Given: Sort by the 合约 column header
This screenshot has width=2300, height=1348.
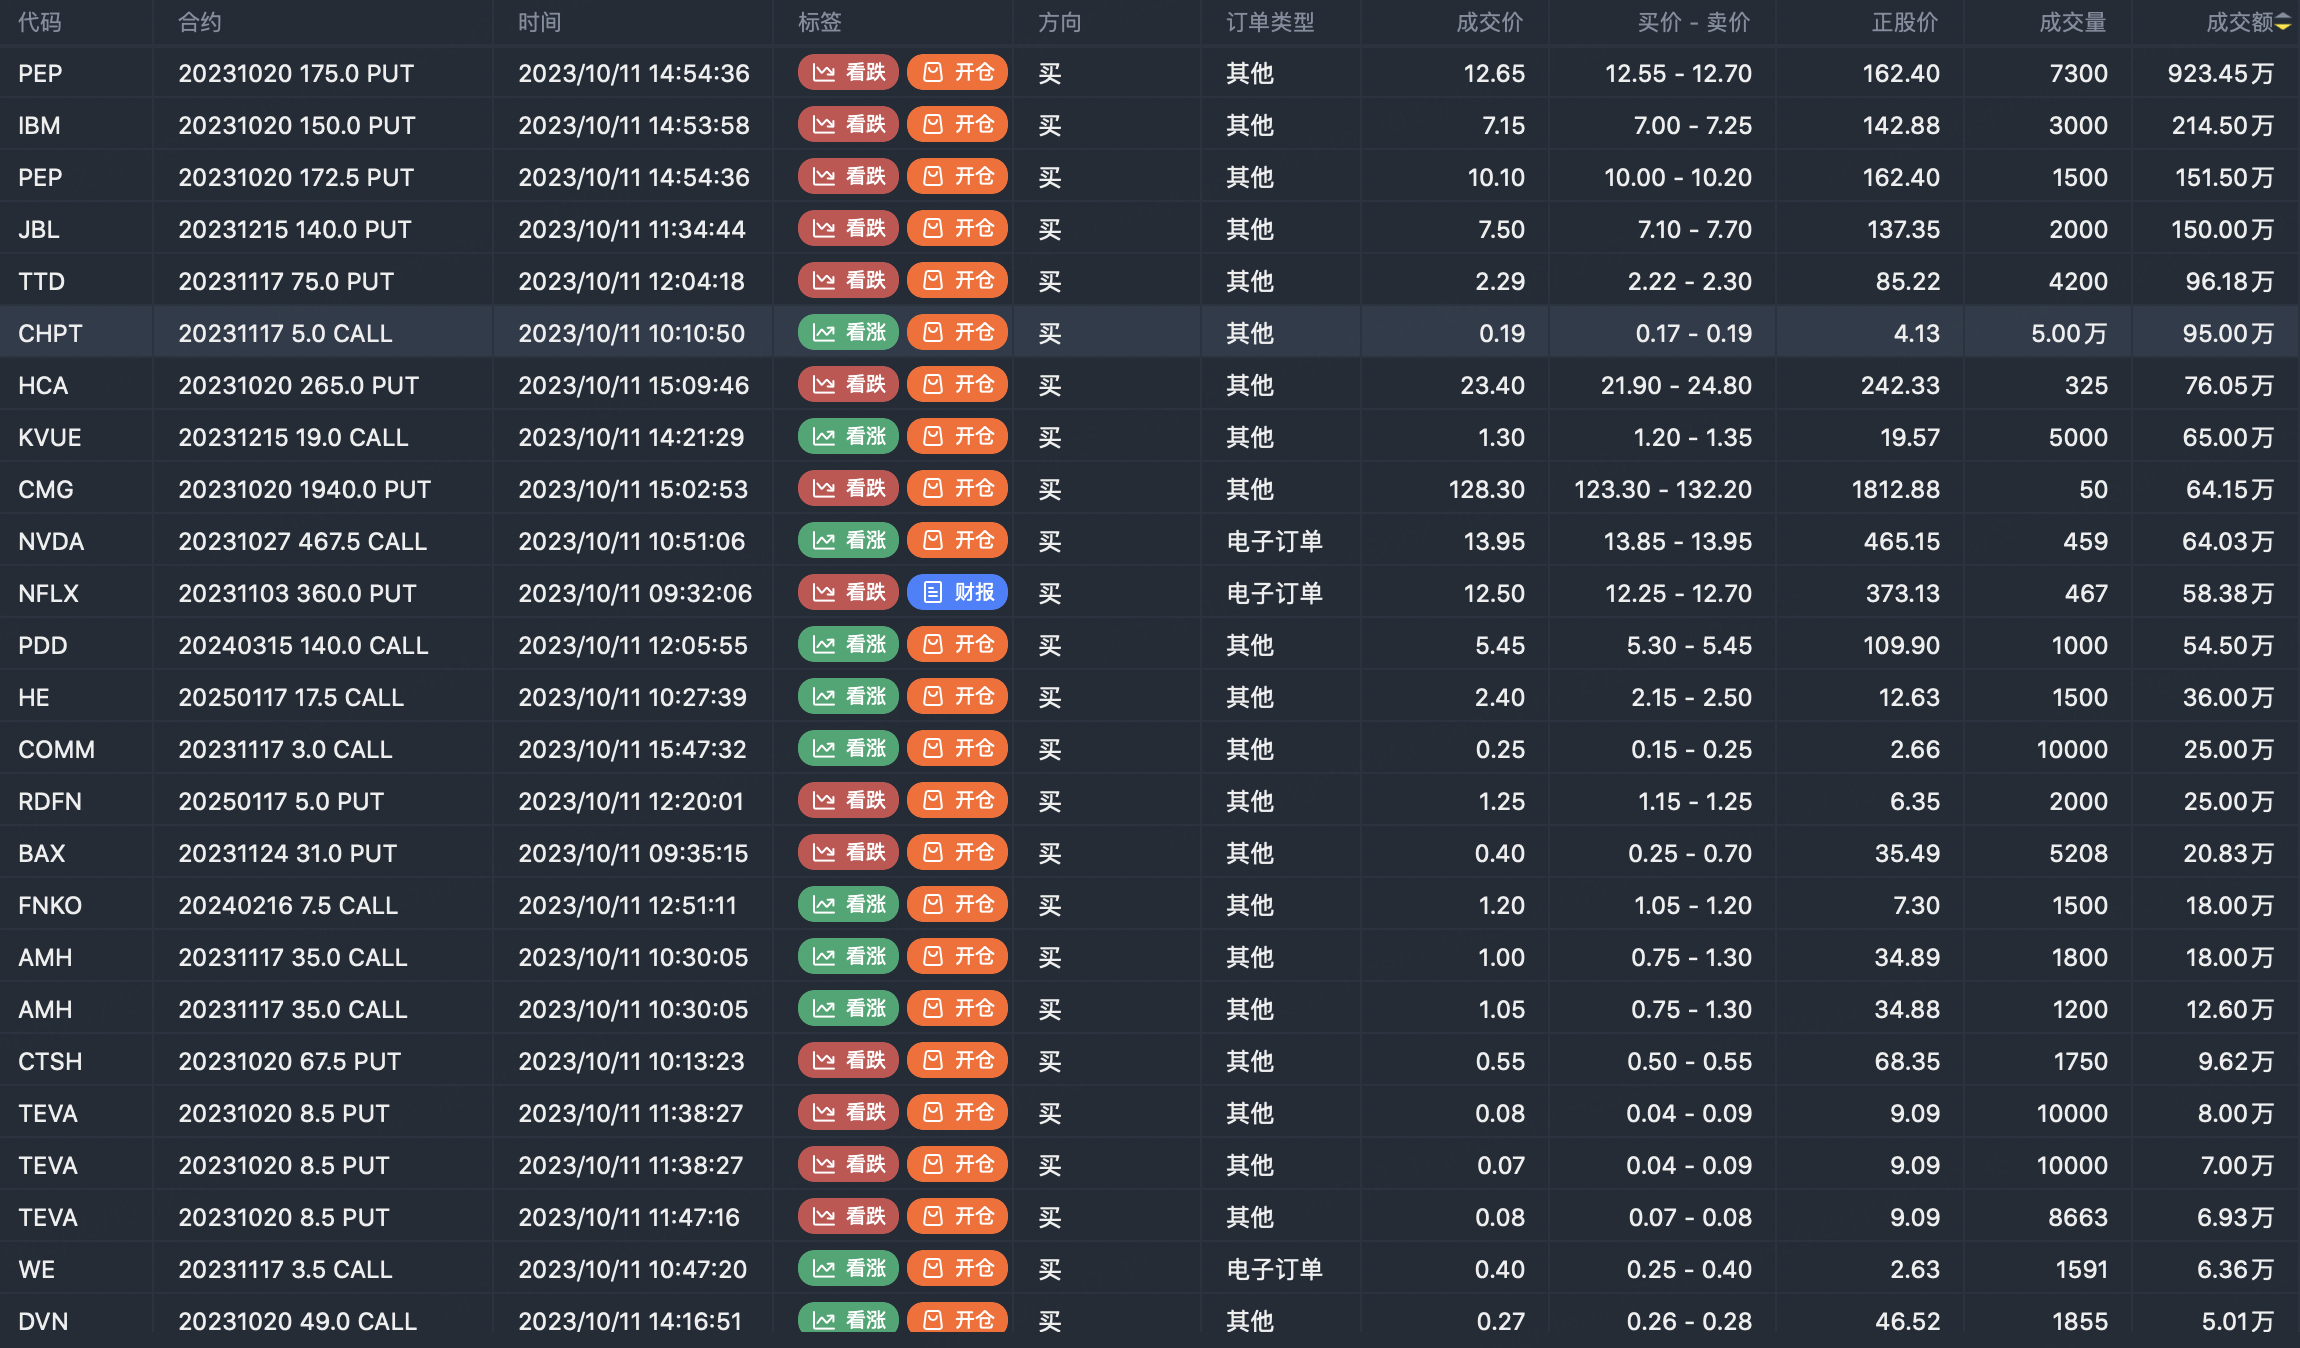Looking at the screenshot, I should [200, 23].
